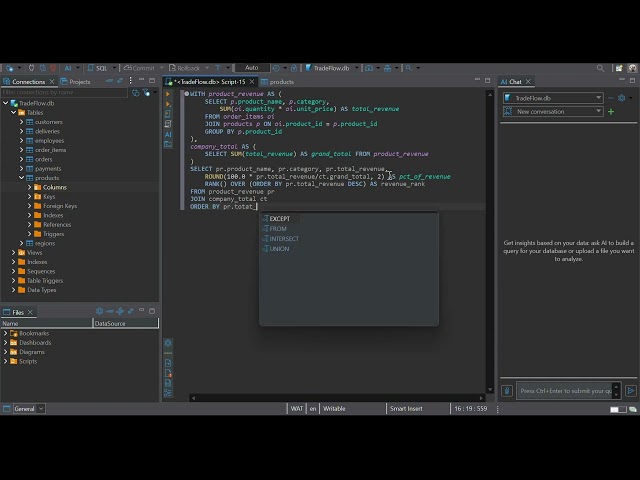Open the New conversation dropdown
Viewport: 640px width, 480px height.
(x=553, y=111)
